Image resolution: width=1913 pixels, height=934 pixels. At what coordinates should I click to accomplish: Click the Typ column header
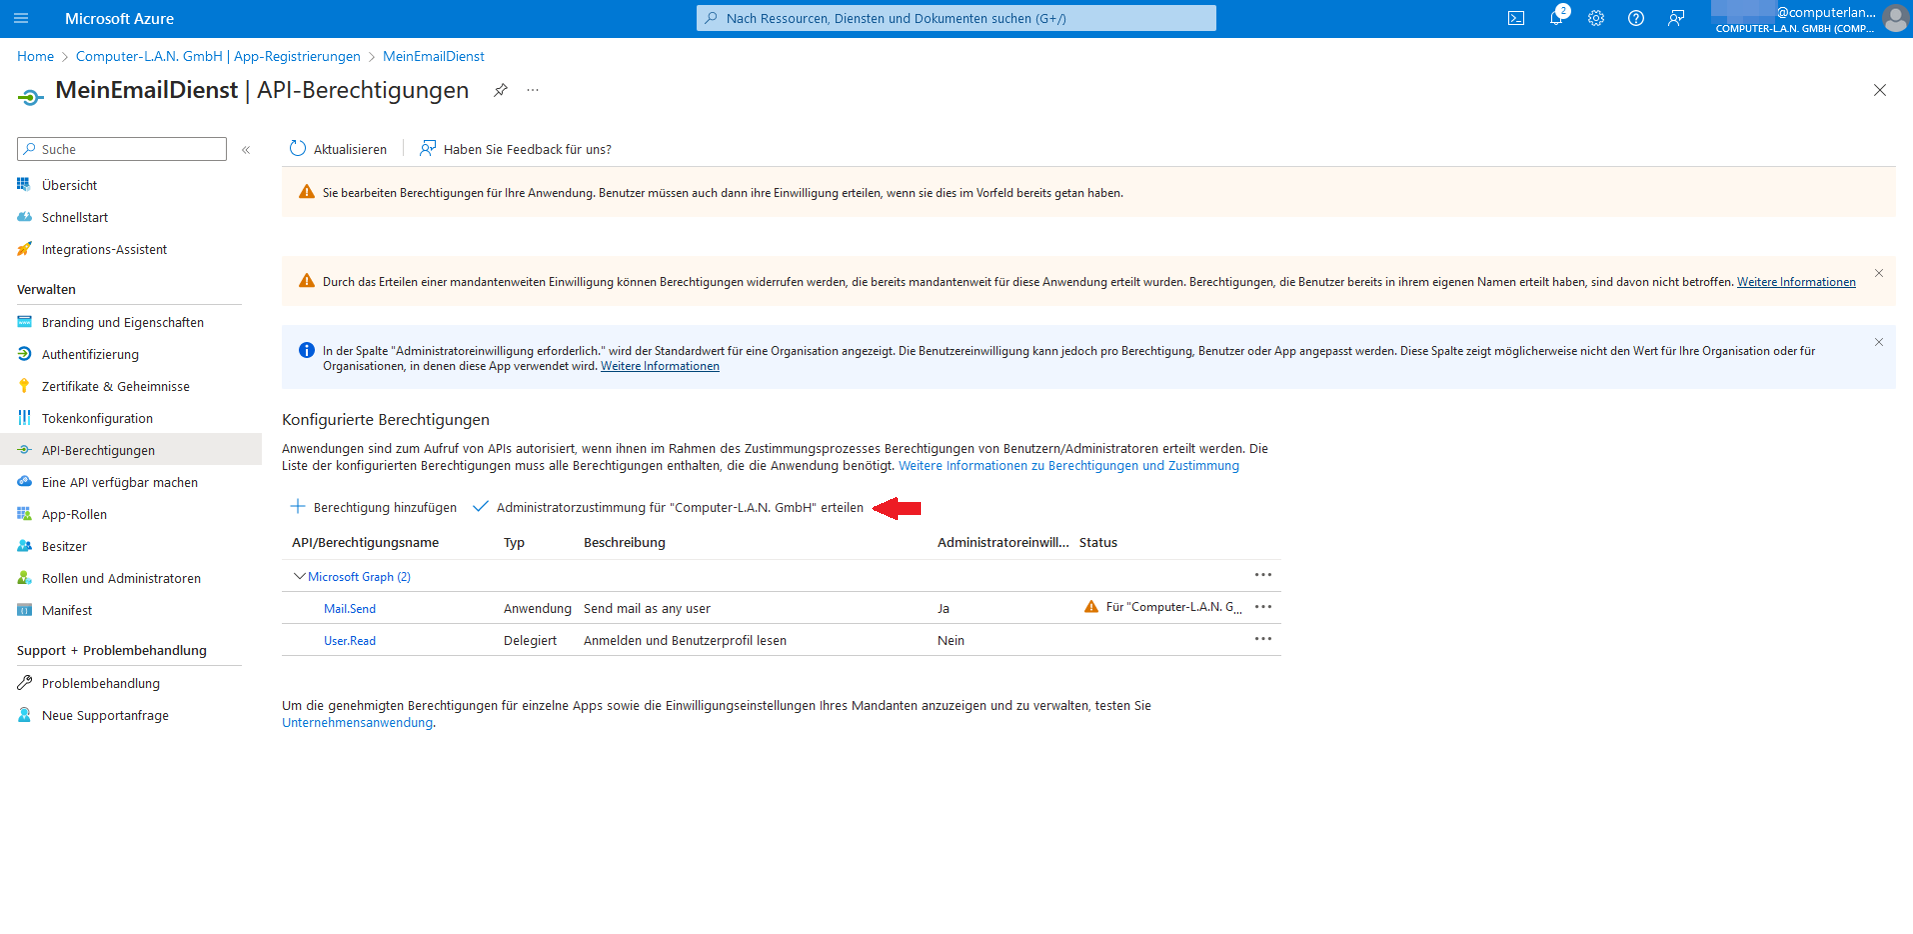click(x=514, y=543)
